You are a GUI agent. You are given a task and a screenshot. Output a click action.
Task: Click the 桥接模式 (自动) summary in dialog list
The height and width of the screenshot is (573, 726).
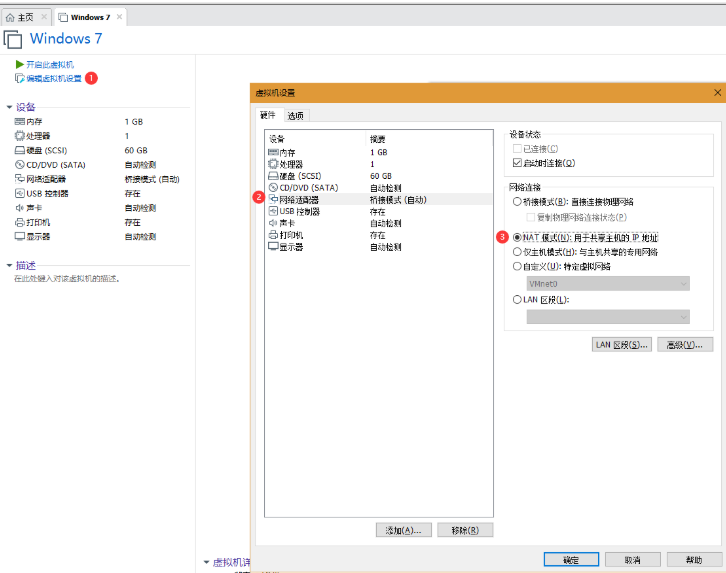[x=398, y=200]
